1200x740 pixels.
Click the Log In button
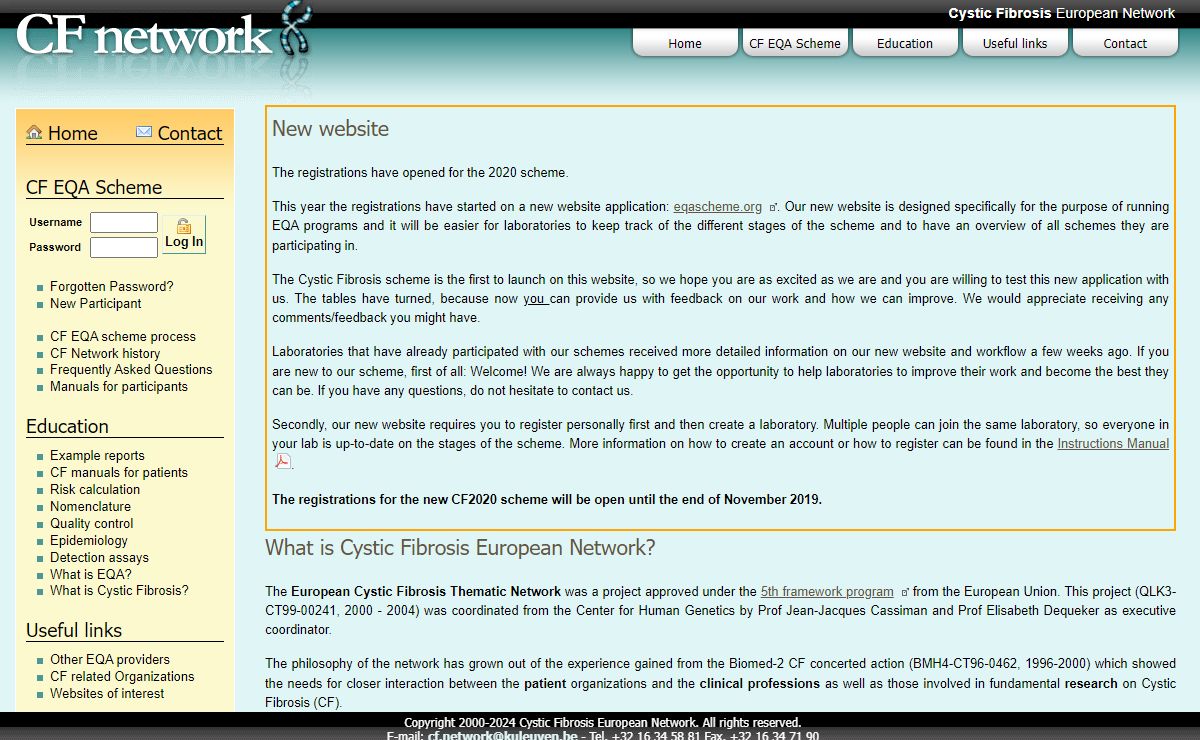pyautogui.click(x=184, y=235)
